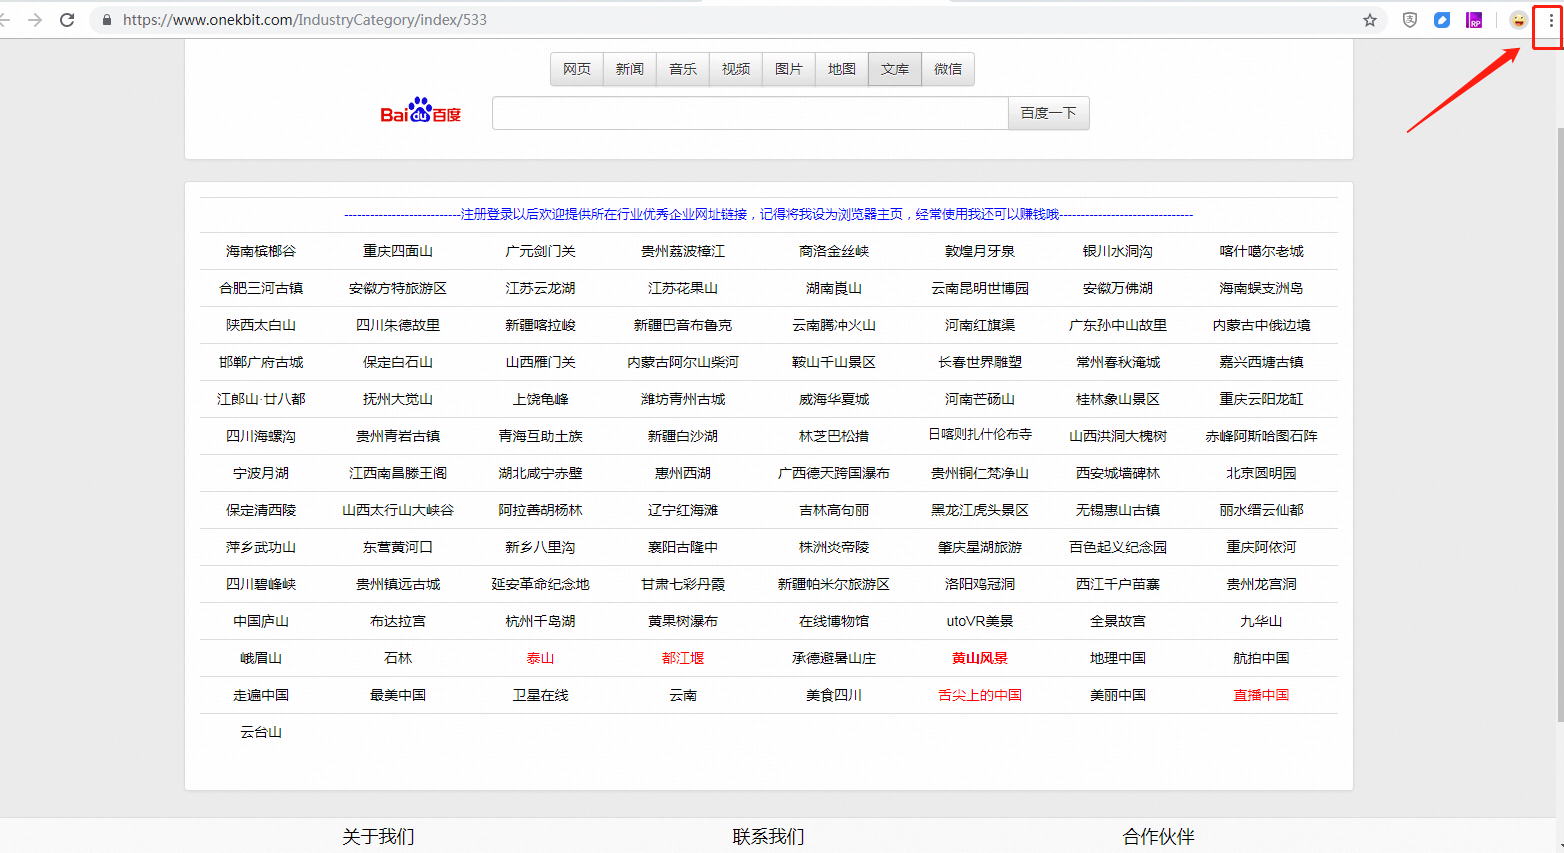The width and height of the screenshot is (1564, 853).
Task: Click the blue pen extension icon
Action: click(x=1442, y=20)
